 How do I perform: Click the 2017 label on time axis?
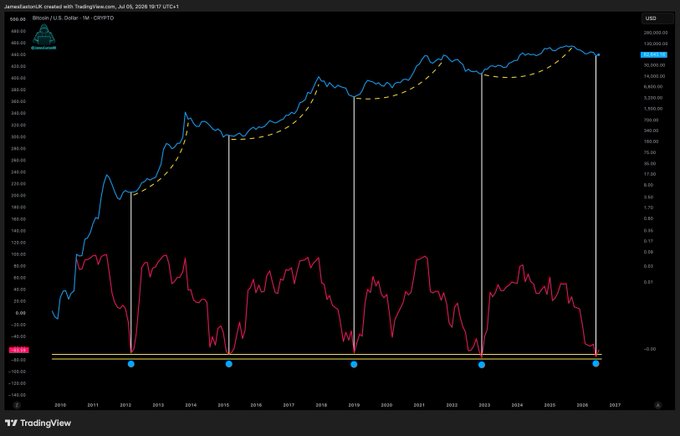click(x=289, y=405)
